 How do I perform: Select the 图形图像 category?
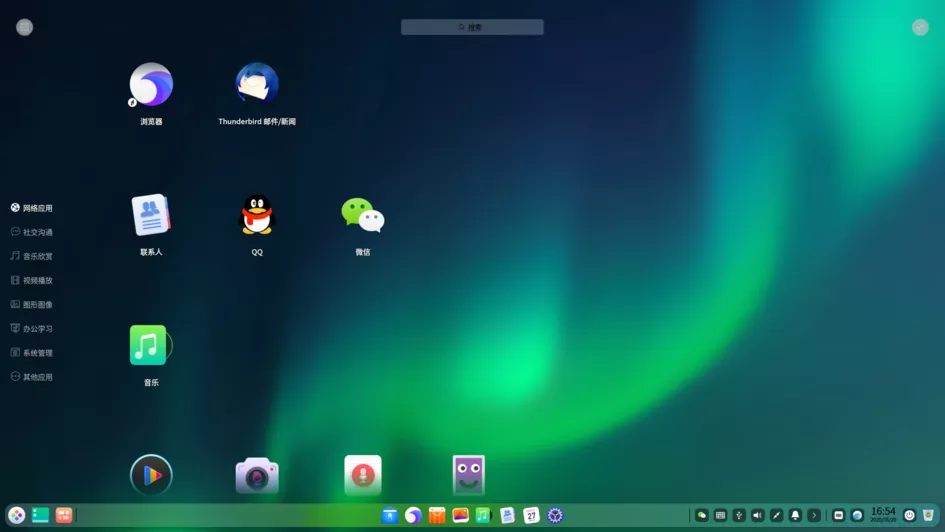point(31,304)
